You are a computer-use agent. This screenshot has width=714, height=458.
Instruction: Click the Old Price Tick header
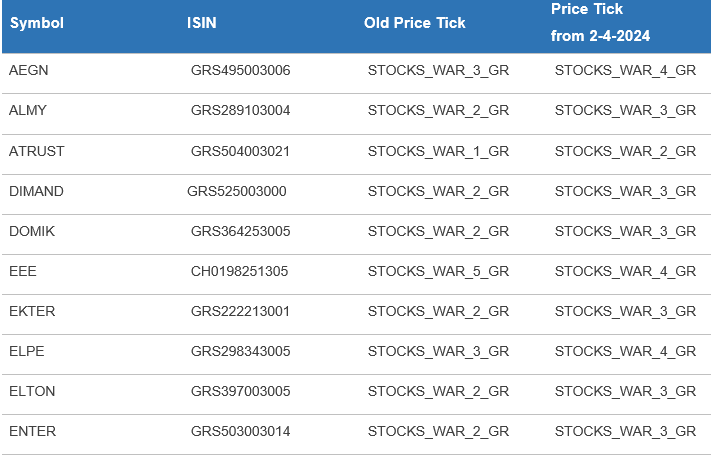click(x=414, y=23)
